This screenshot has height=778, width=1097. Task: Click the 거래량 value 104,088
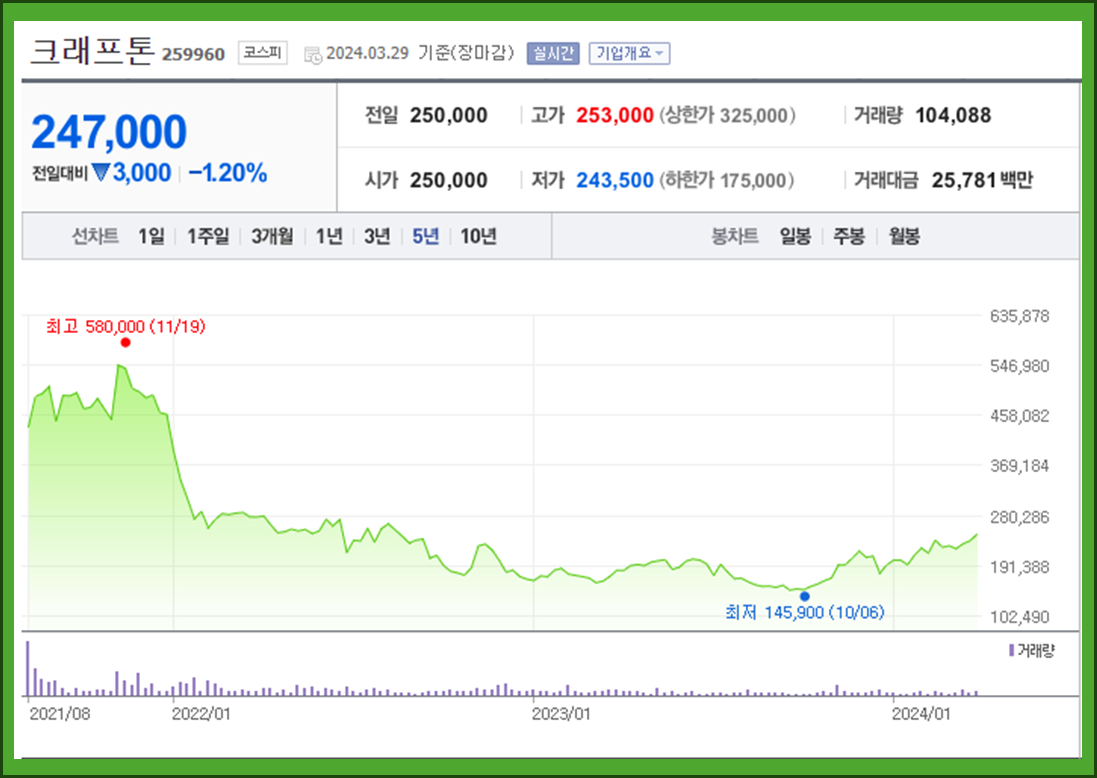pos(953,115)
